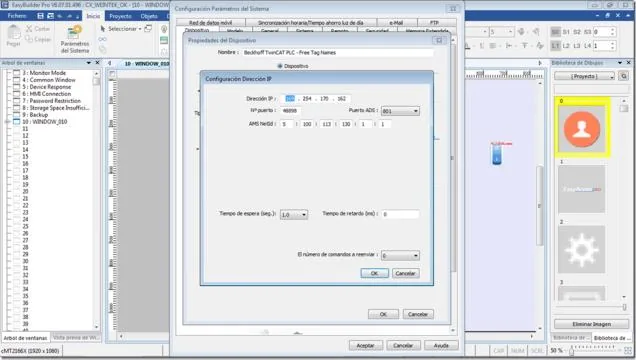Open the Fichero menu
The image size is (636, 360).
tap(17, 16)
